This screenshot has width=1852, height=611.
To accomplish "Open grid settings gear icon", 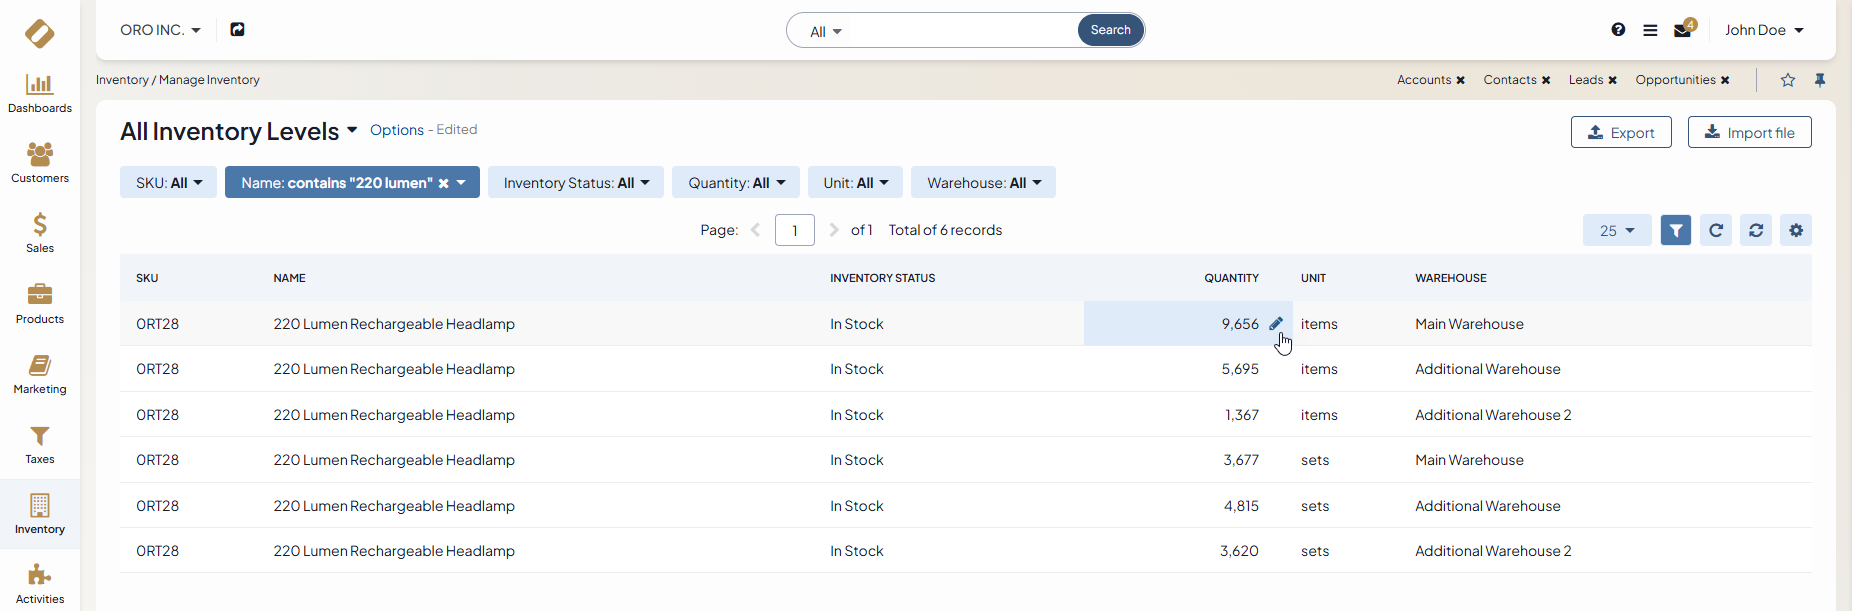I will (x=1796, y=230).
